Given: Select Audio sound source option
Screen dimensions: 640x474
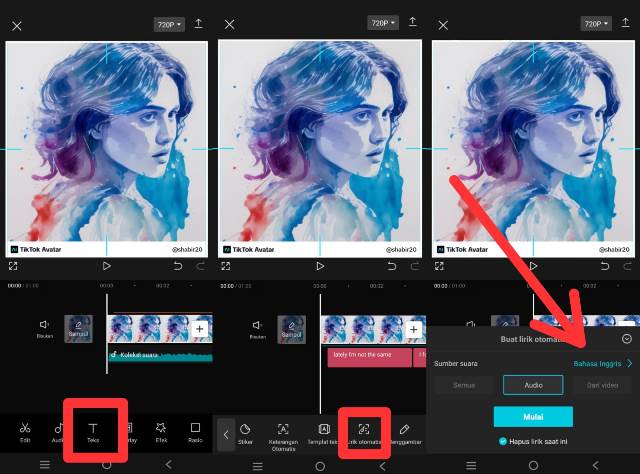Looking at the screenshot, I should click(533, 385).
